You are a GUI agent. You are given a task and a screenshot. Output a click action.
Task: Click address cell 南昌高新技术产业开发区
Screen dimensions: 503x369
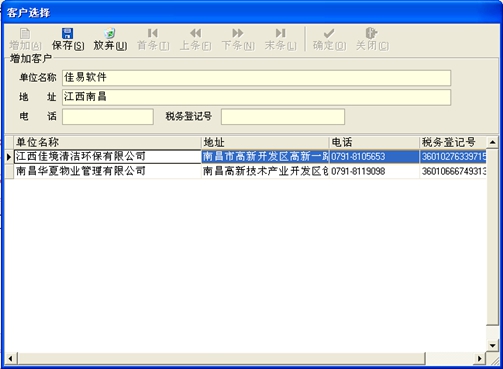coord(265,171)
